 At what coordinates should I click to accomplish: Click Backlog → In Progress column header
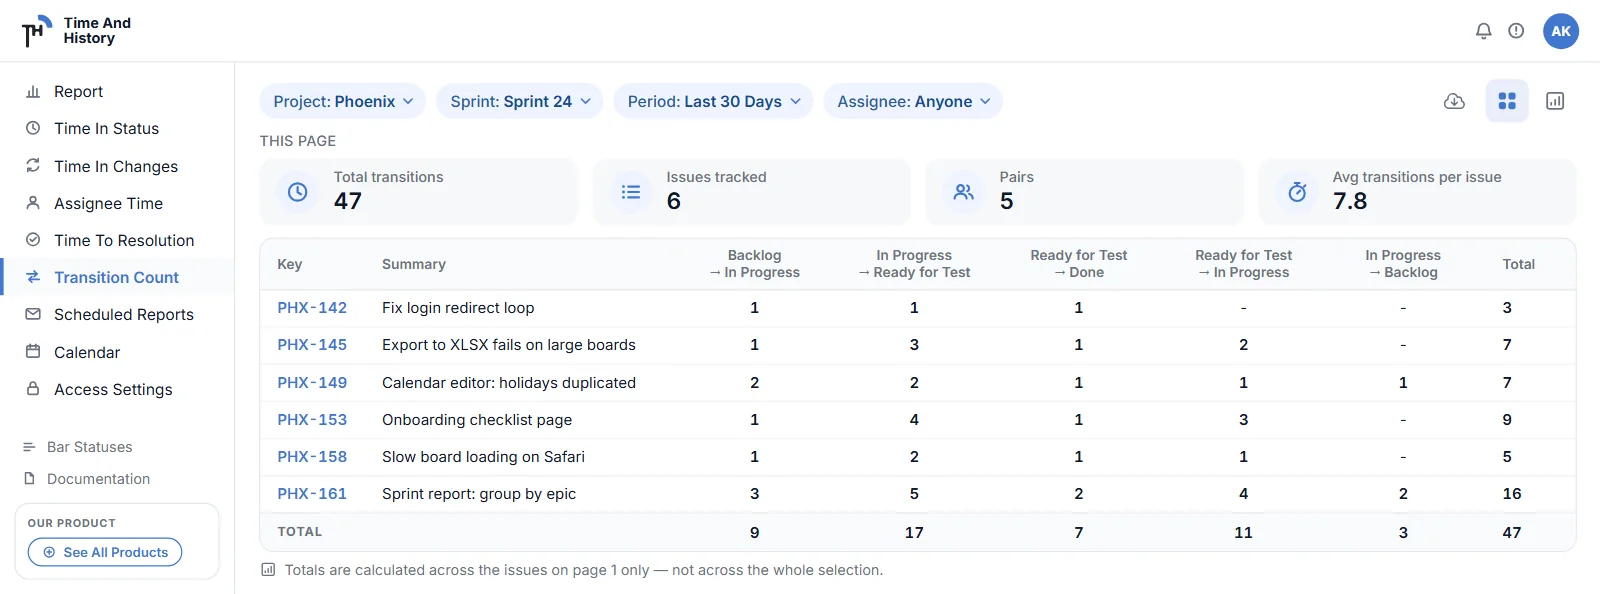[x=755, y=264]
